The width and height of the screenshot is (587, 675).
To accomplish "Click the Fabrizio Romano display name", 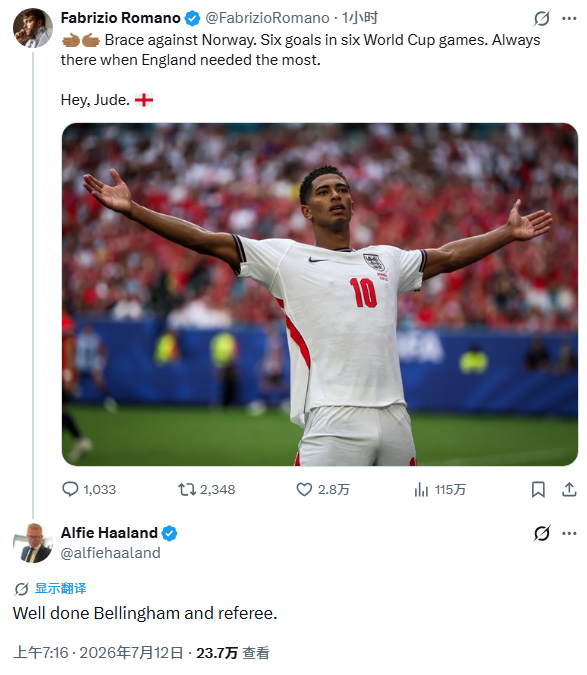I will tap(120, 18).
